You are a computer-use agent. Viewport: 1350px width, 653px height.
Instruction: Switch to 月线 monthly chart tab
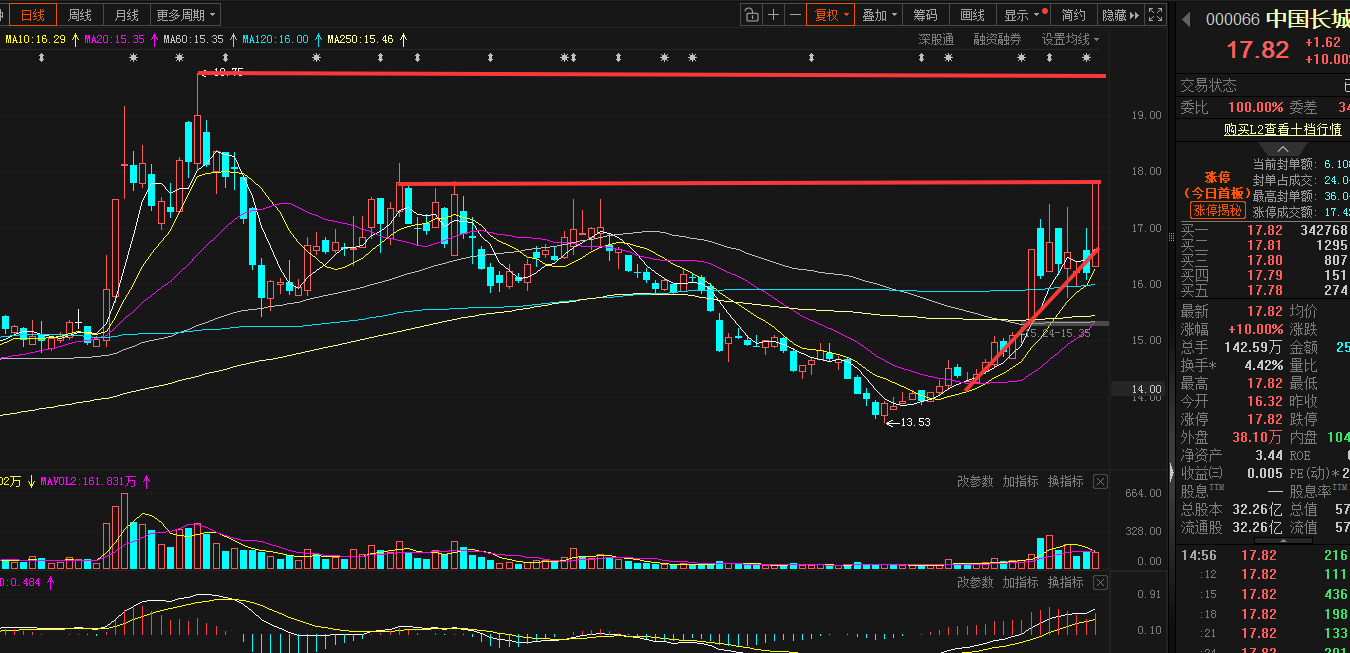[127, 15]
